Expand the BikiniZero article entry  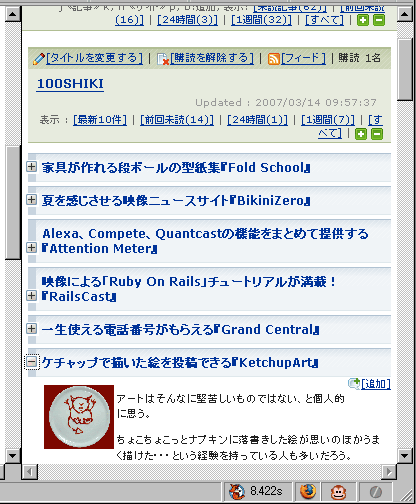click(31, 199)
